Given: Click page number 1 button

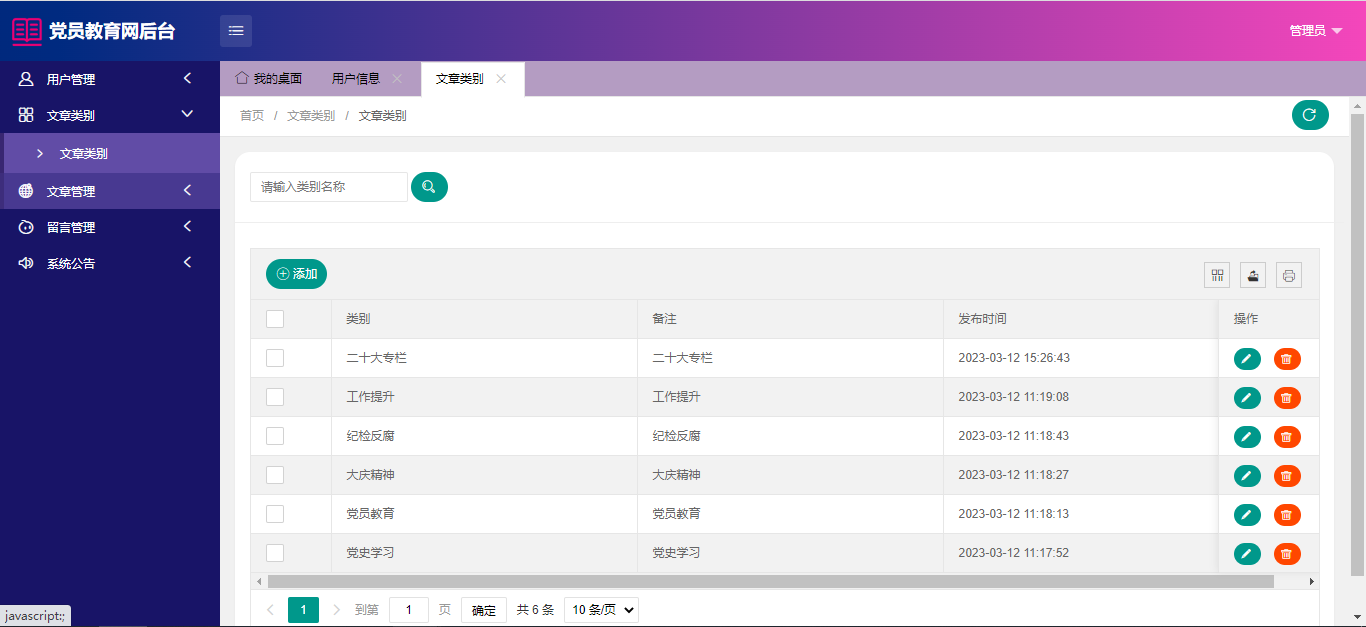Looking at the screenshot, I should click(x=303, y=609).
